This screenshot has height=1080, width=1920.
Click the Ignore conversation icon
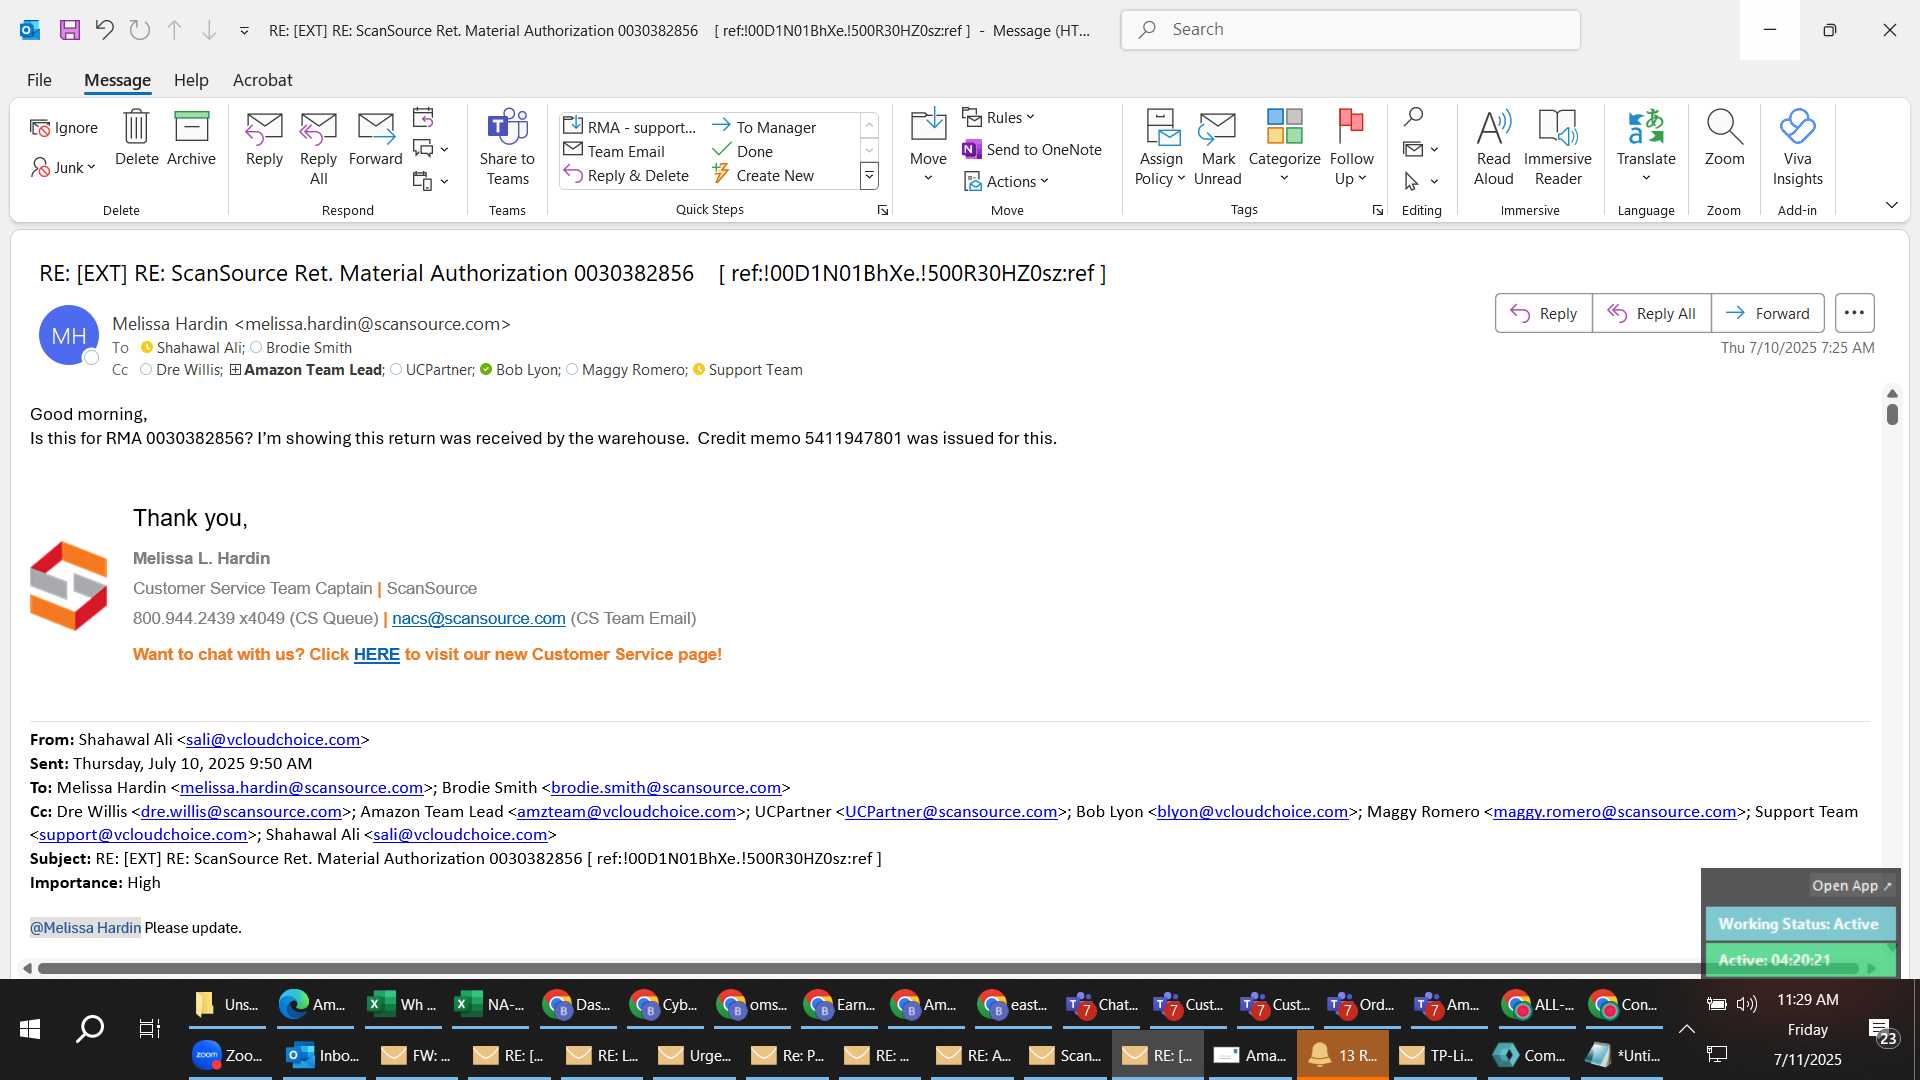point(64,128)
